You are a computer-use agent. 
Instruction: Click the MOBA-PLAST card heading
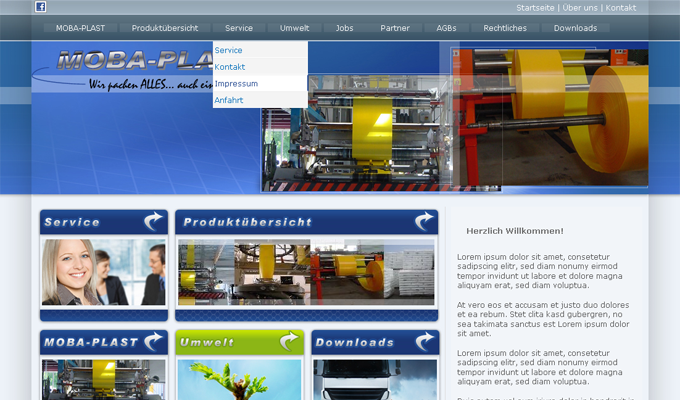point(91,342)
